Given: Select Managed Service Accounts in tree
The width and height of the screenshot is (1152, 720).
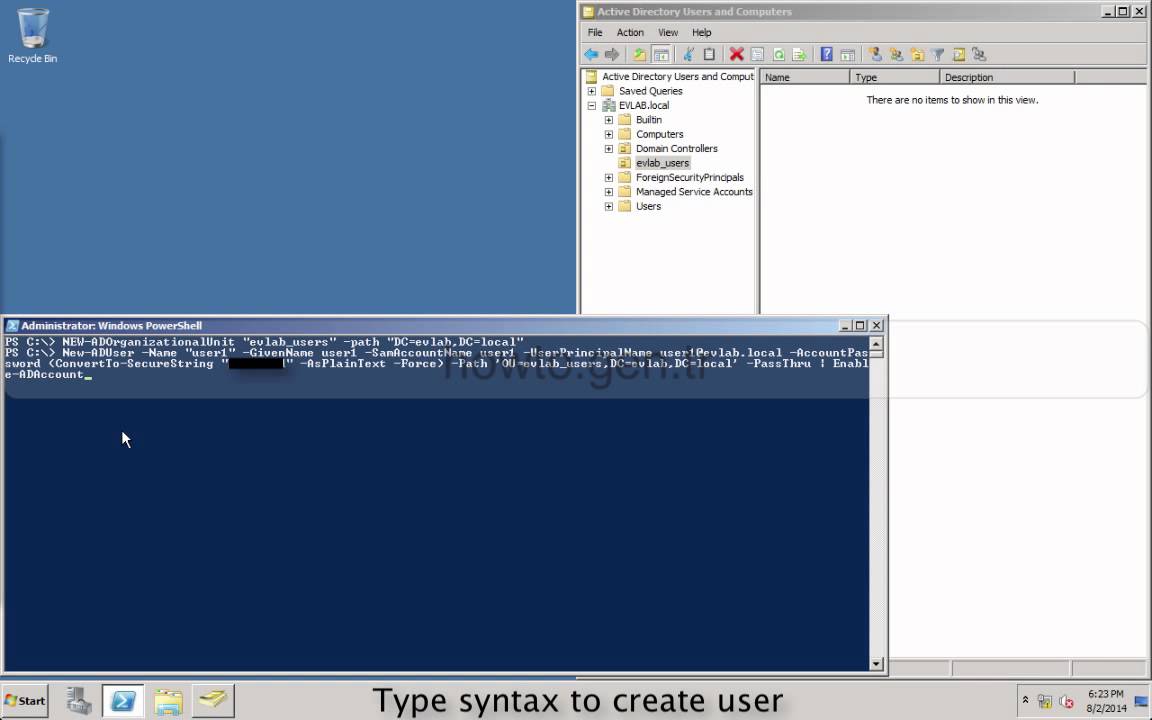Looking at the screenshot, I should point(694,192).
